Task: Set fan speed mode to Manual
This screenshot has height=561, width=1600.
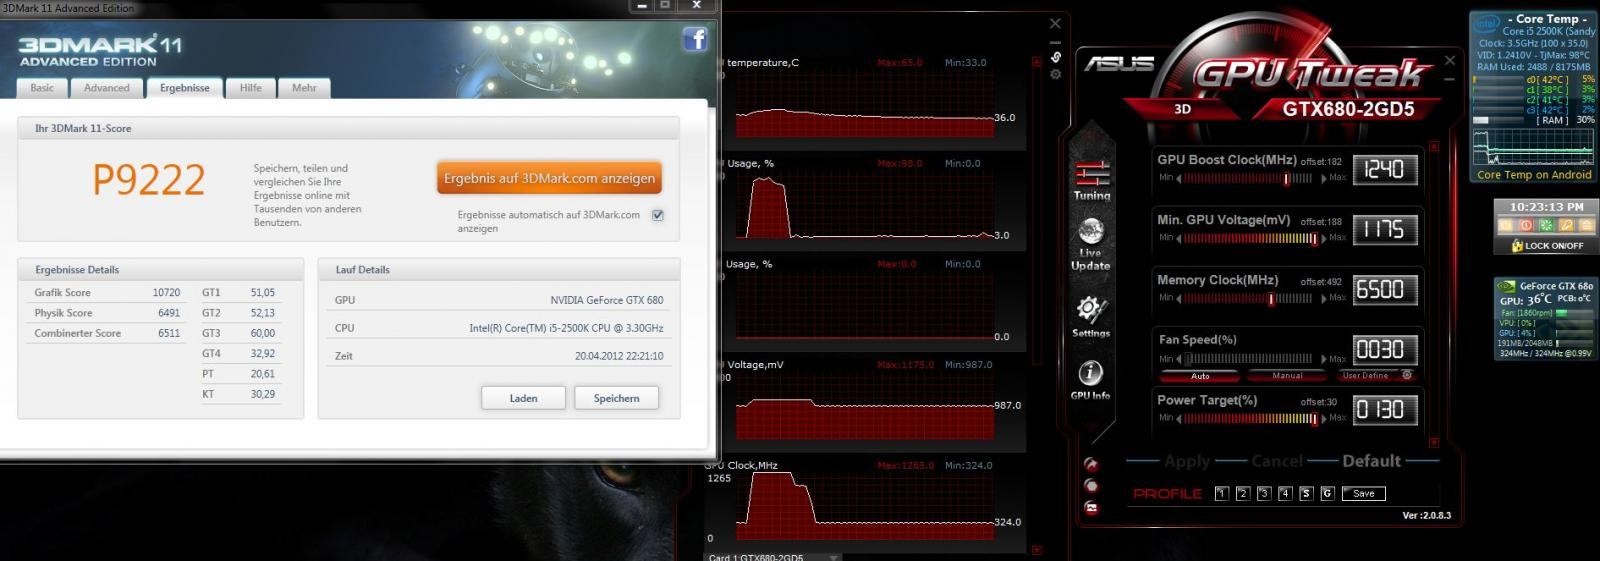Action: coord(1287,376)
